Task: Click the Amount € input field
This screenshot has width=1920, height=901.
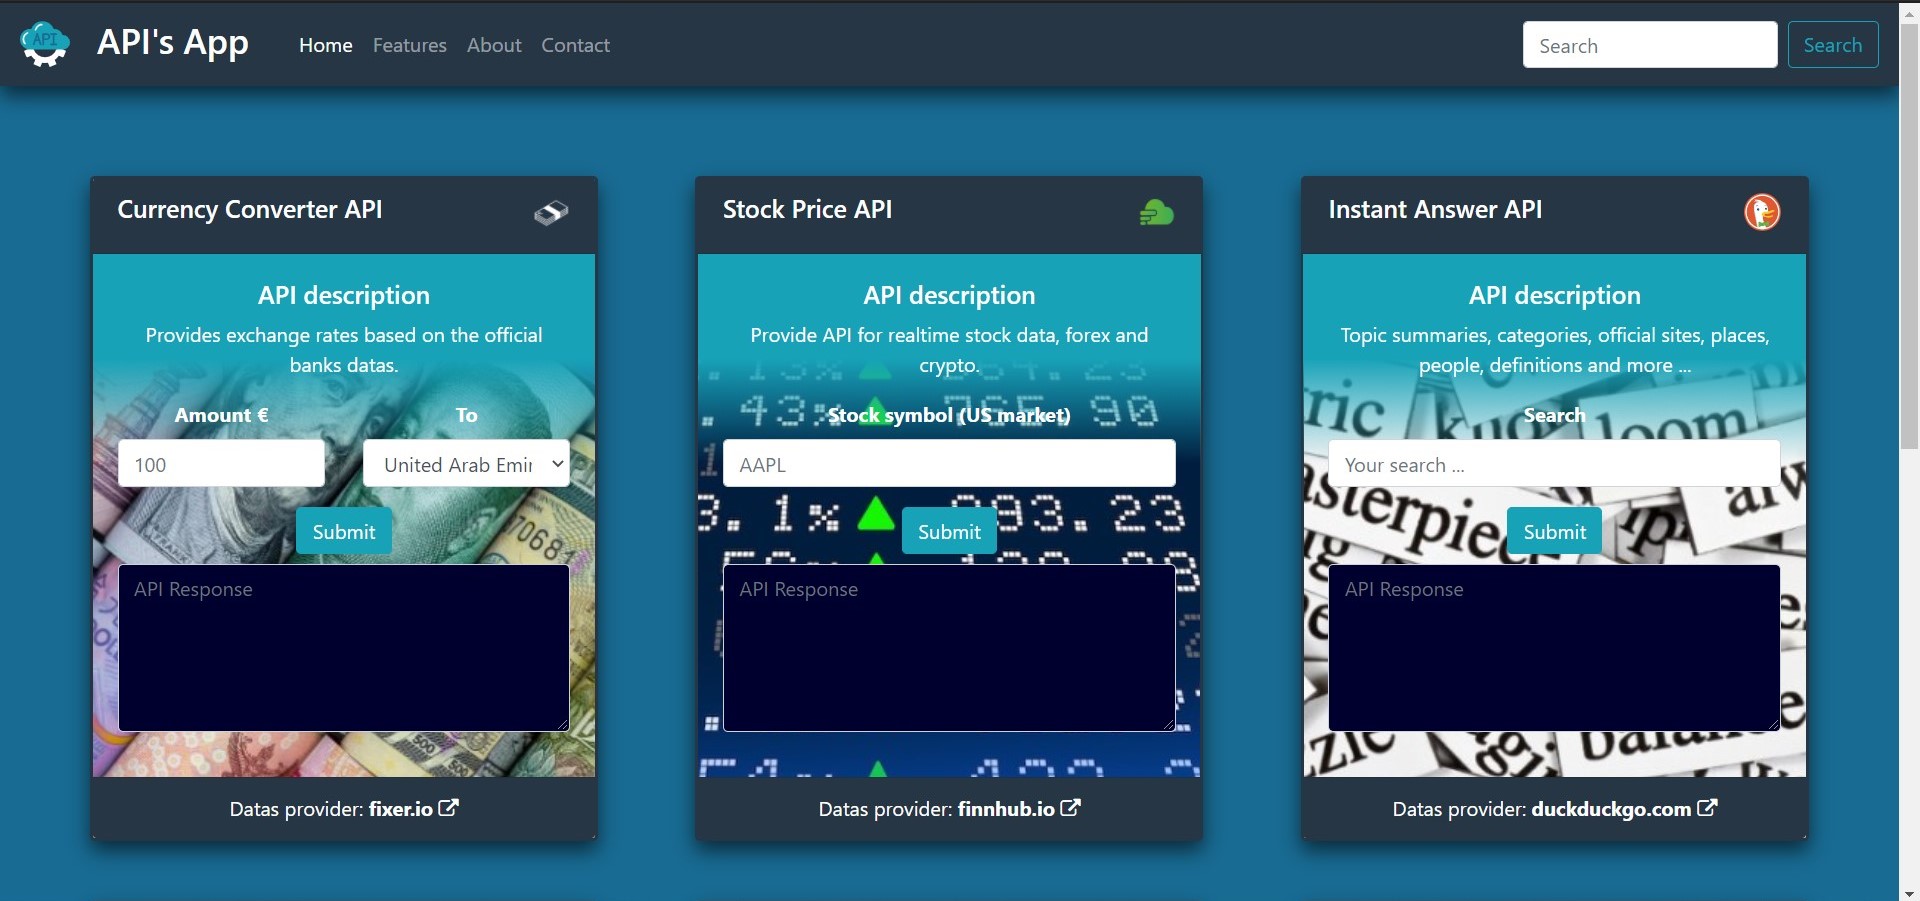Action: point(221,464)
